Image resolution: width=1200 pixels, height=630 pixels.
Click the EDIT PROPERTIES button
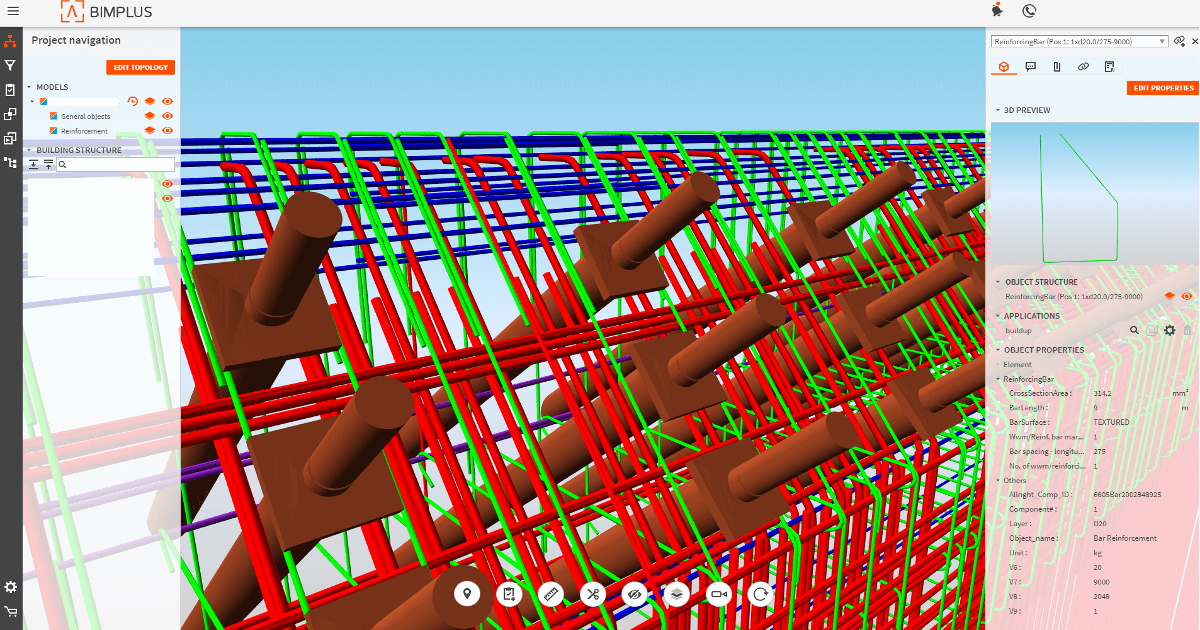tap(1161, 88)
